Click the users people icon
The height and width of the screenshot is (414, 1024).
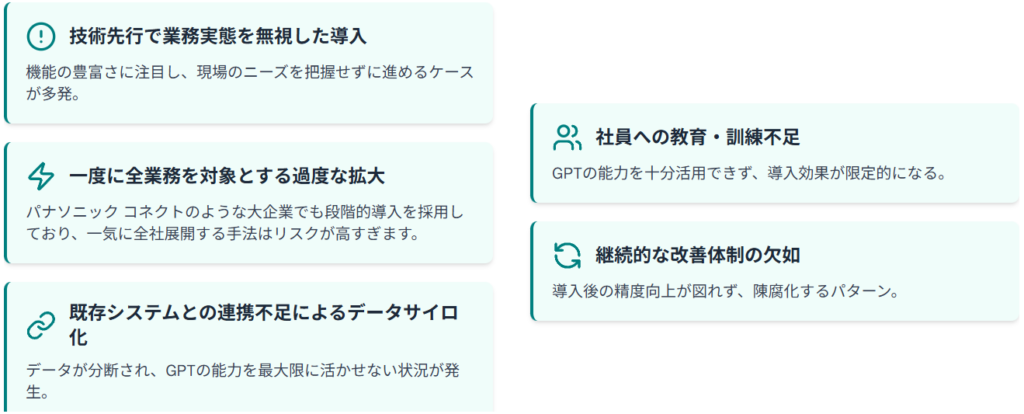(x=566, y=137)
